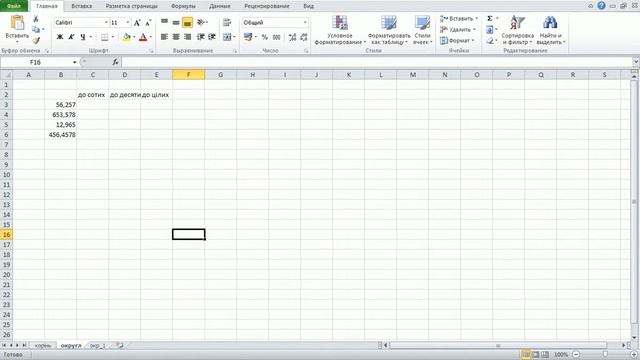Apply percent style format
This screenshot has height=360, width=640.
[x=264, y=37]
